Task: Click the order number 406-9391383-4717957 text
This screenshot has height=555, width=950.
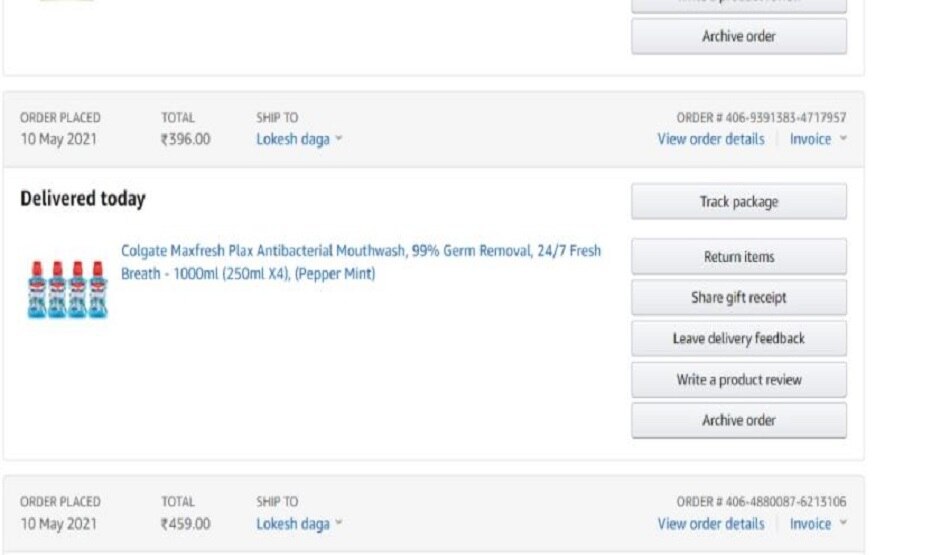Action: [x=761, y=118]
